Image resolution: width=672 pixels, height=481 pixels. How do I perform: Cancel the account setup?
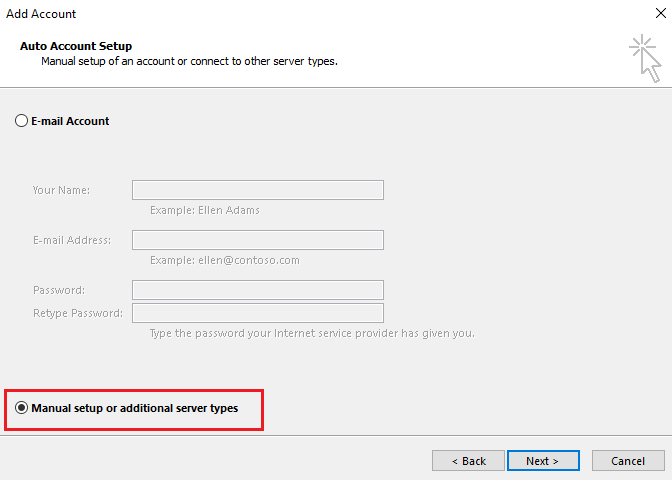click(628, 461)
